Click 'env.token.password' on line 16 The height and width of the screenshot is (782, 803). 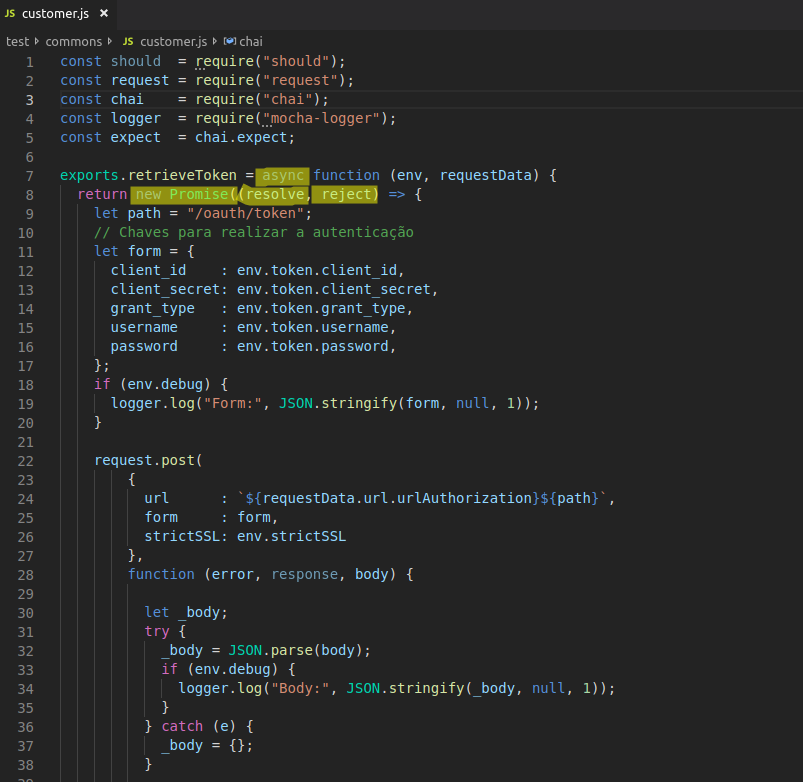click(x=312, y=347)
